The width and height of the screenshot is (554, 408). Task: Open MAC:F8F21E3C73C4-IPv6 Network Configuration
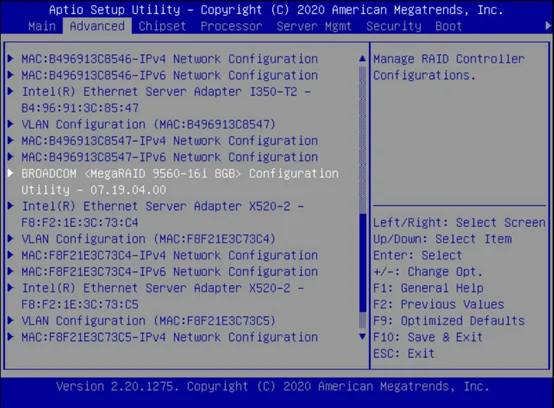(170, 272)
